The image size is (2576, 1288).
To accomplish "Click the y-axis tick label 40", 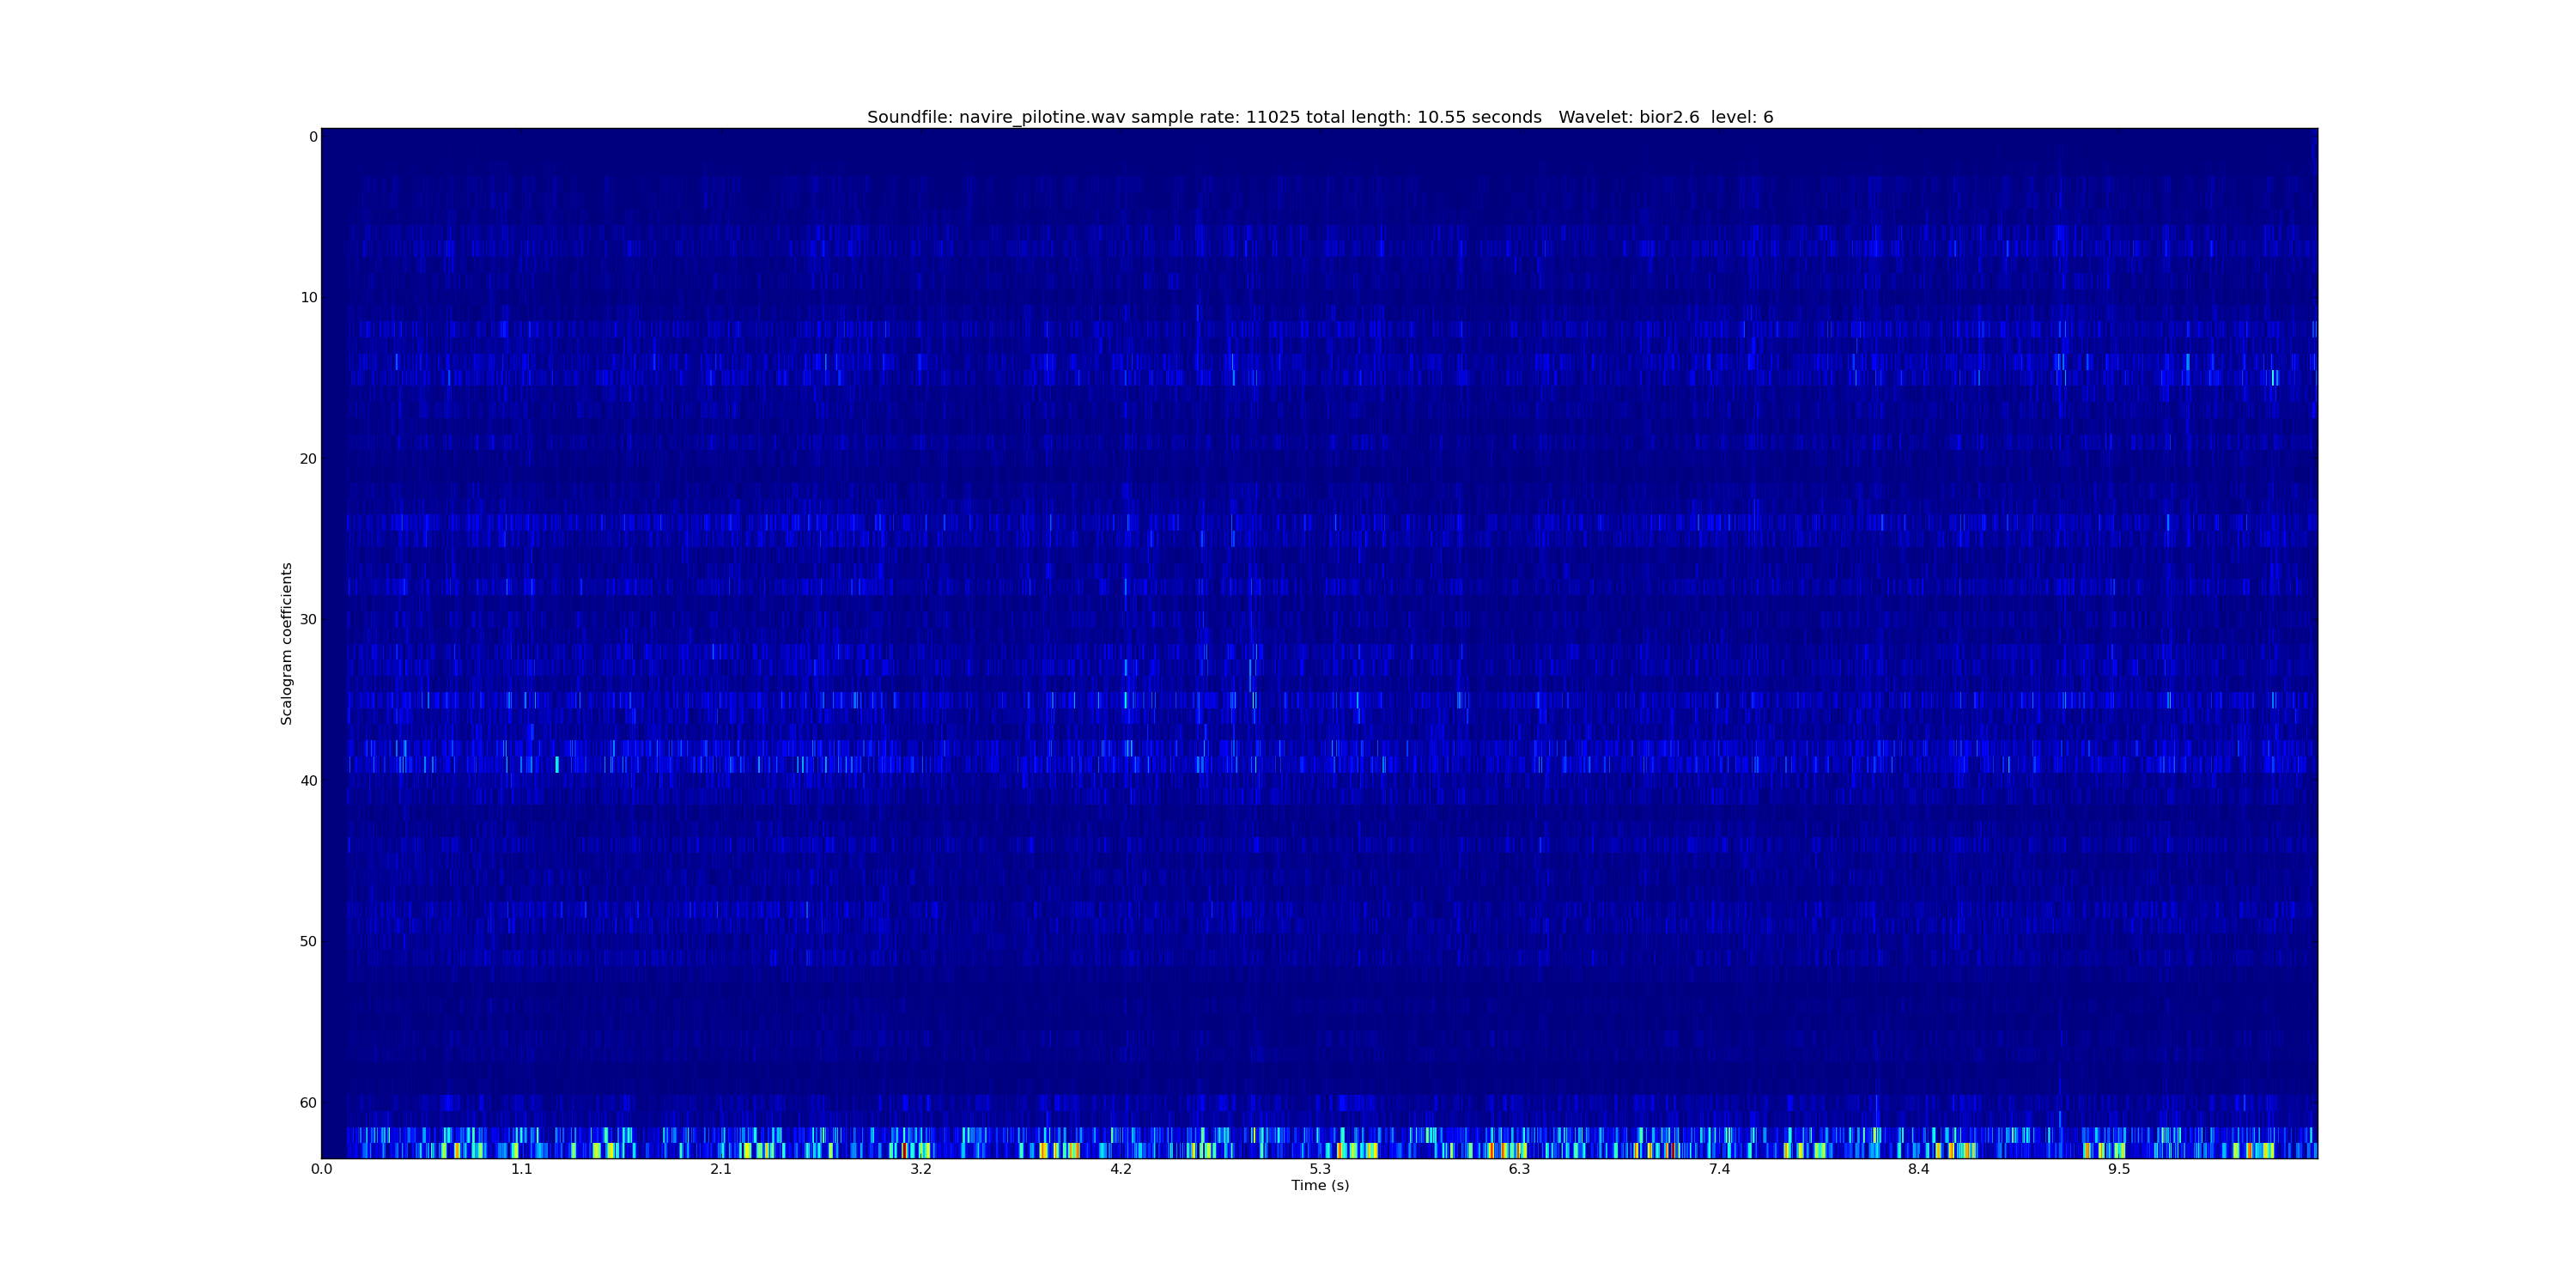I will pos(308,781).
